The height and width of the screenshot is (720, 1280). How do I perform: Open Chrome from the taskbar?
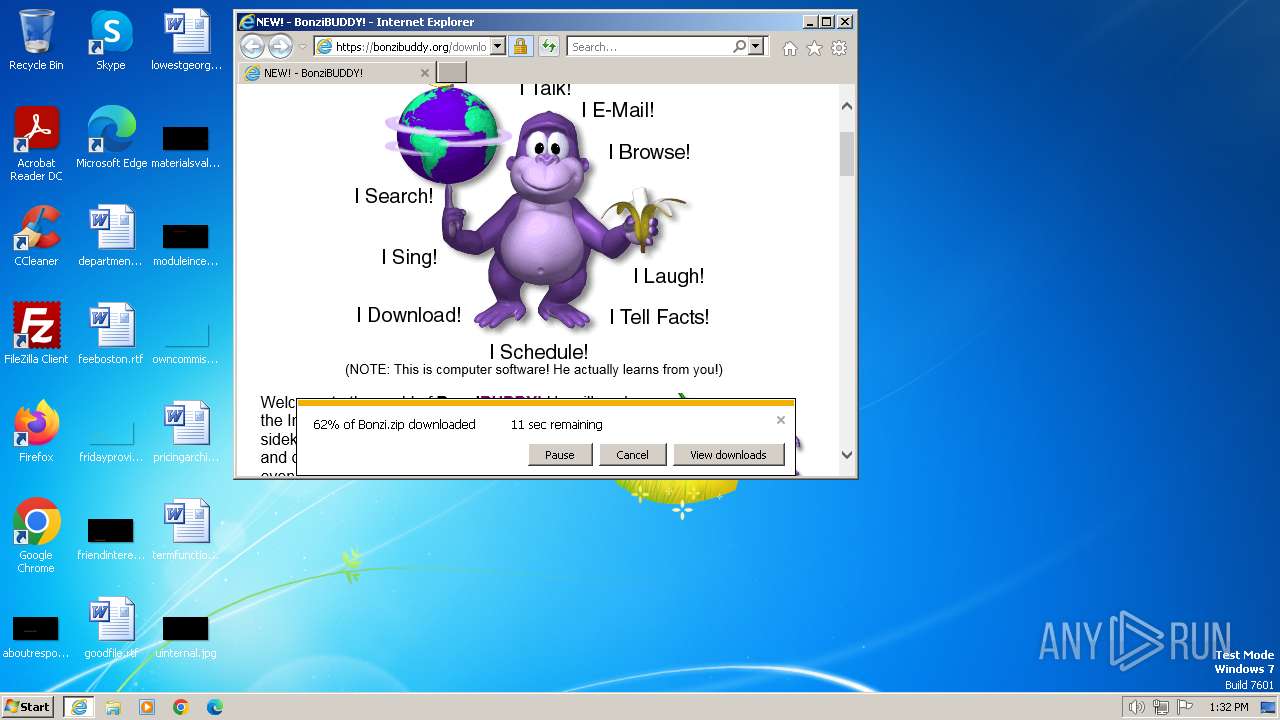pos(181,707)
